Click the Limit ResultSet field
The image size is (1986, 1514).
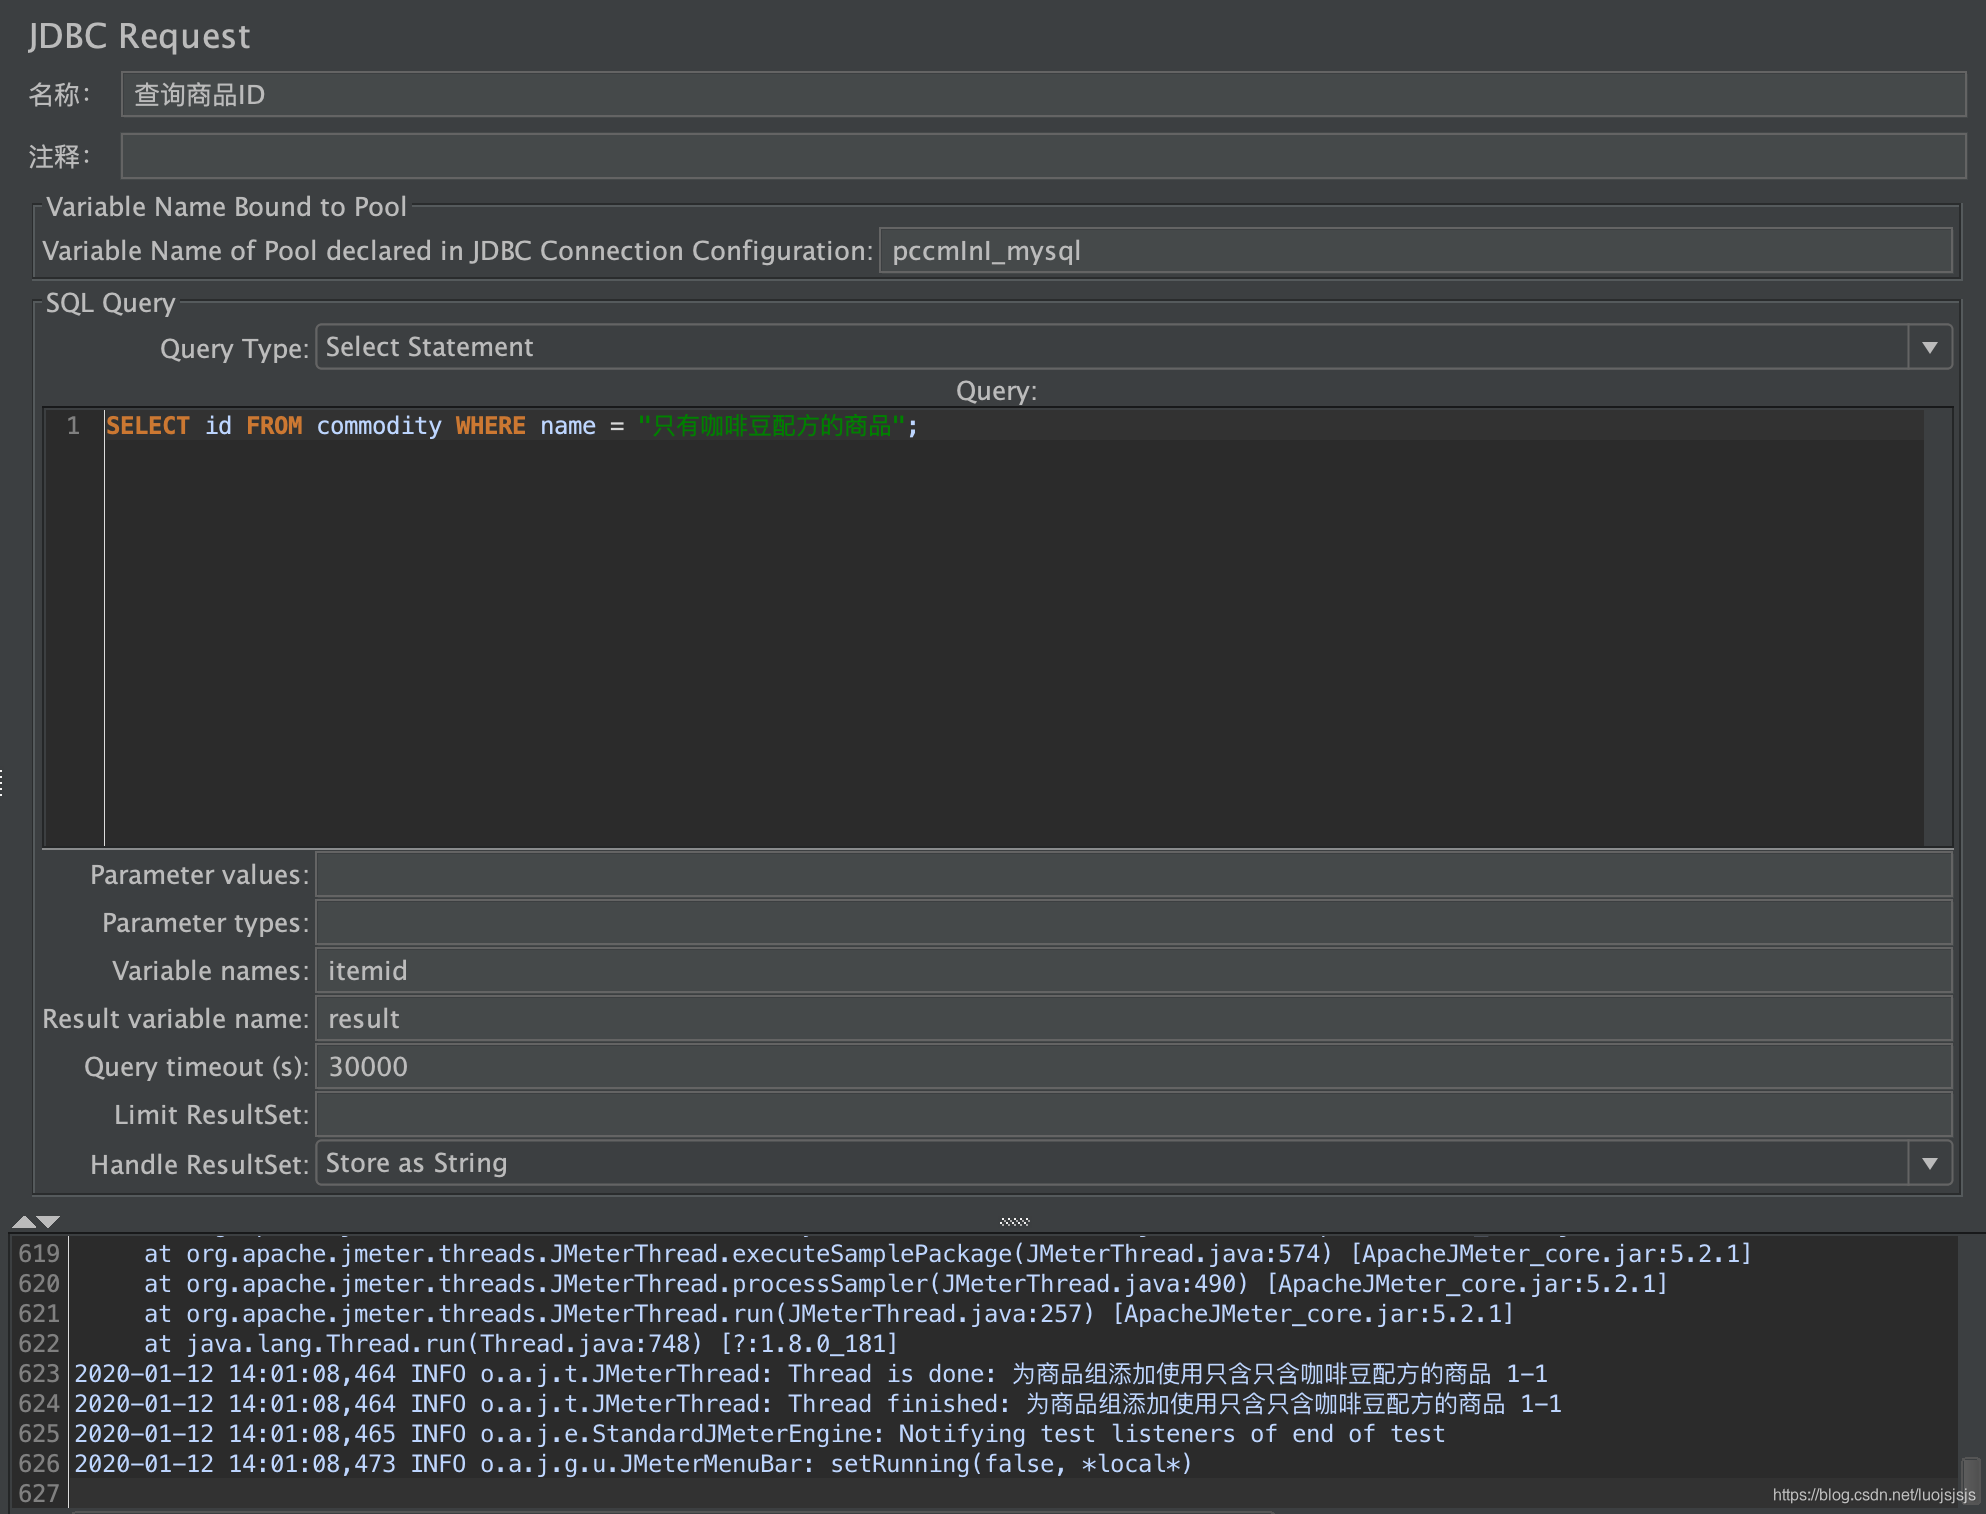pyautogui.click(x=1134, y=1115)
